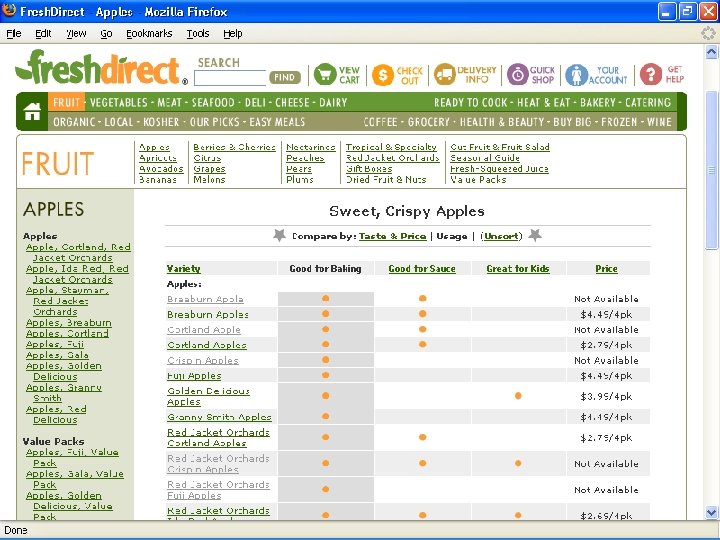Click the Quick Shop clock icon
720x540 pixels.
point(518,74)
